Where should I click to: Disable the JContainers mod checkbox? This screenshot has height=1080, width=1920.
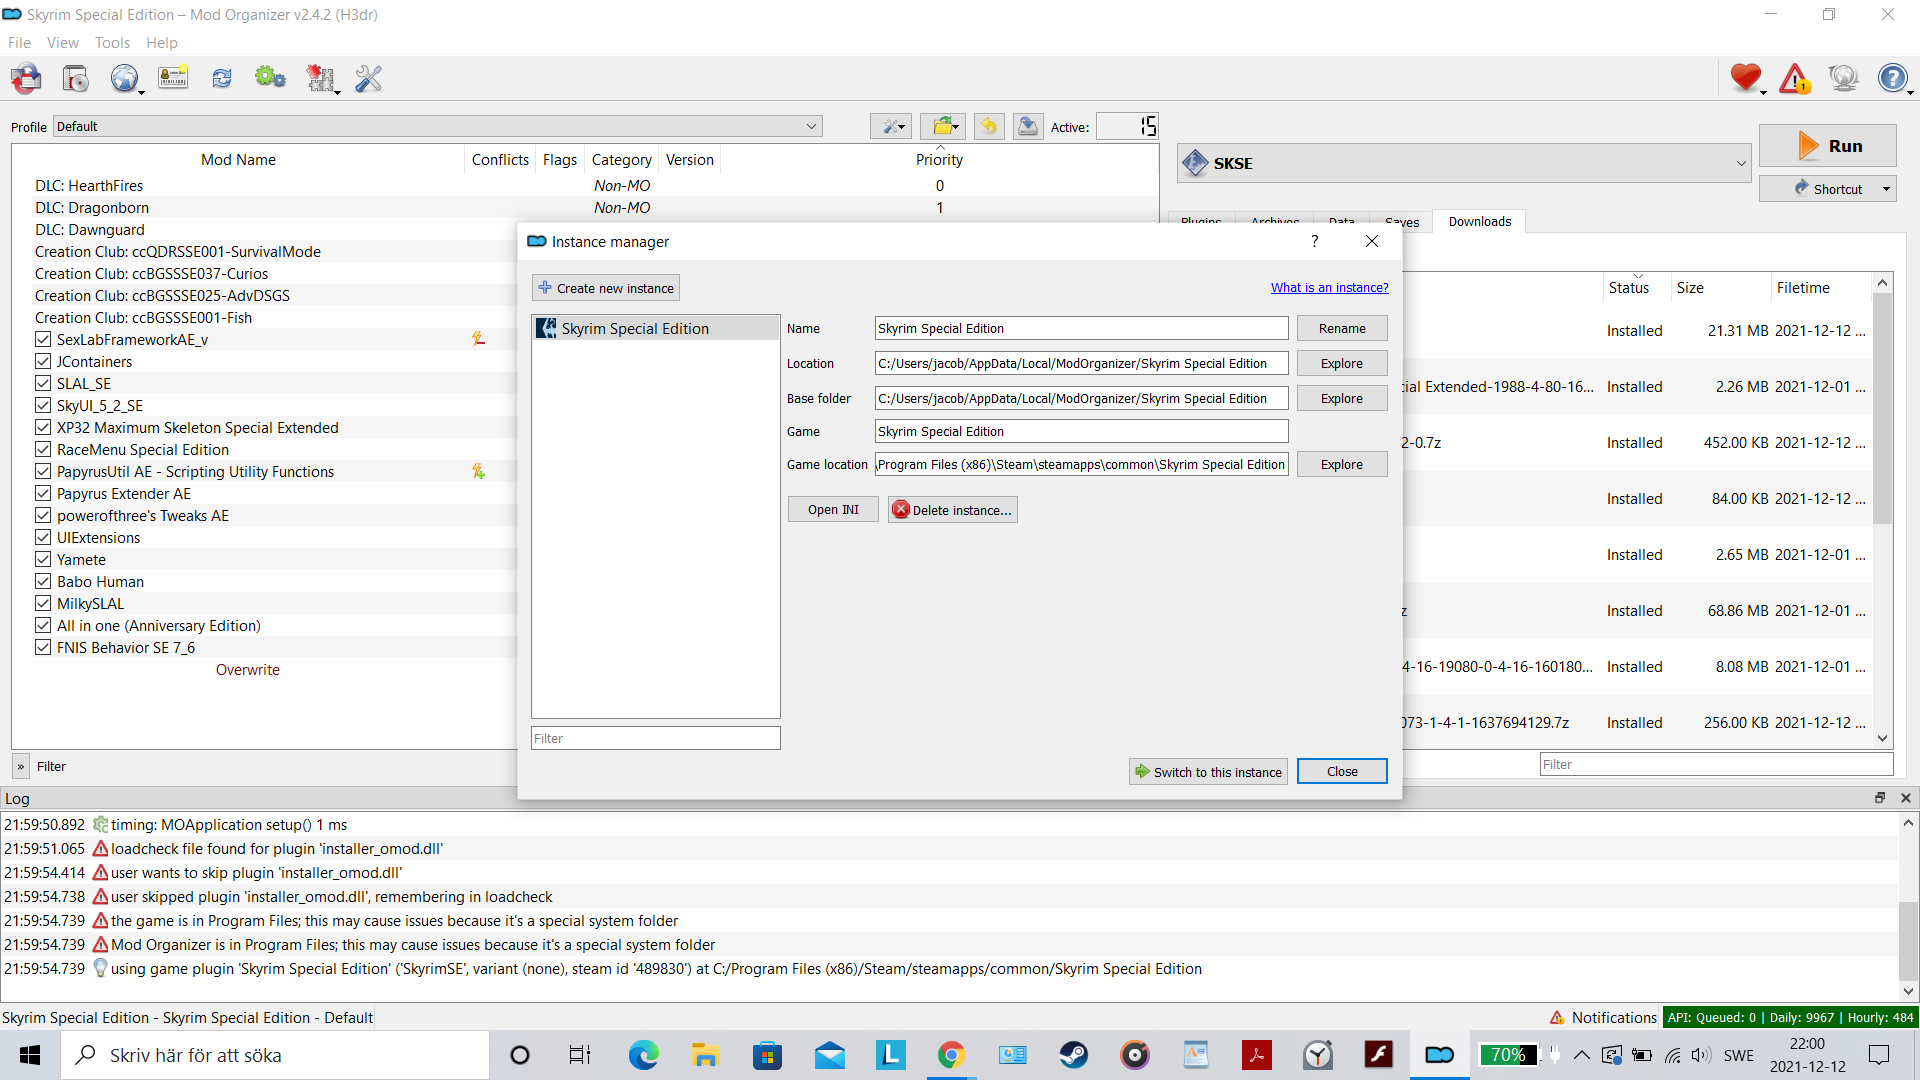point(43,361)
